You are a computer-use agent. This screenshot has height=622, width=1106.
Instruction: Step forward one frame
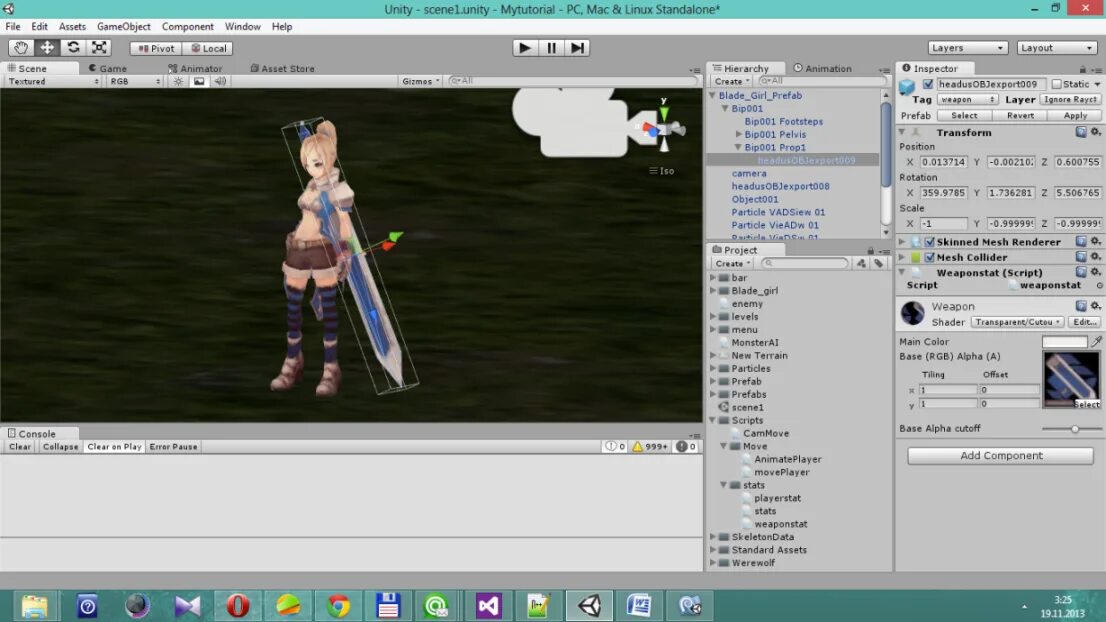click(x=577, y=47)
